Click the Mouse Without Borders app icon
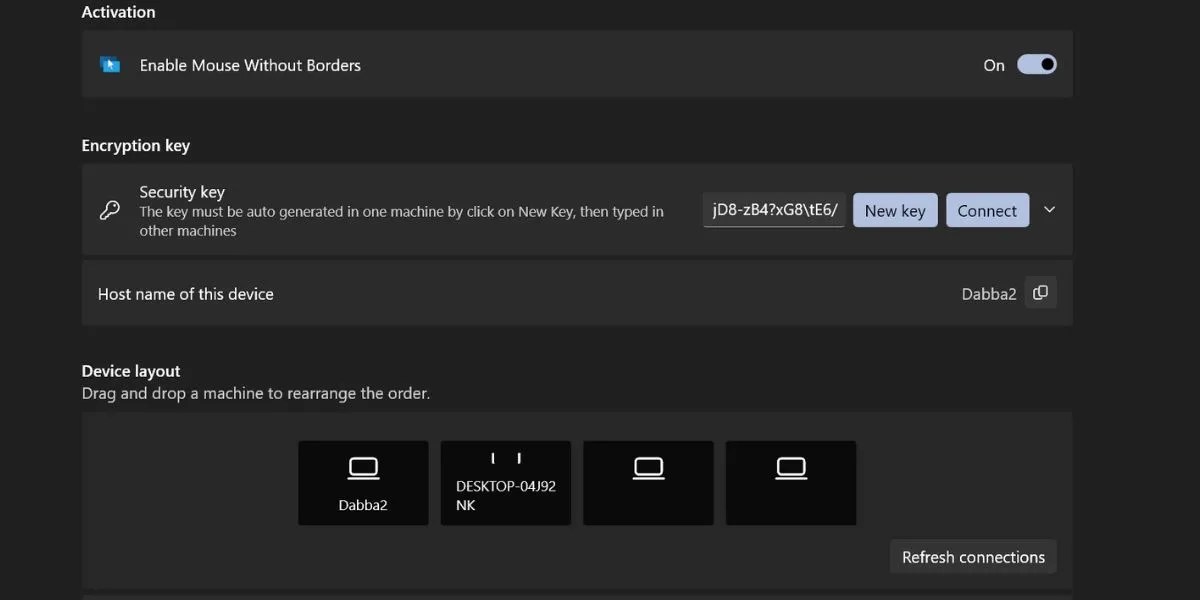 pyautogui.click(x=110, y=64)
